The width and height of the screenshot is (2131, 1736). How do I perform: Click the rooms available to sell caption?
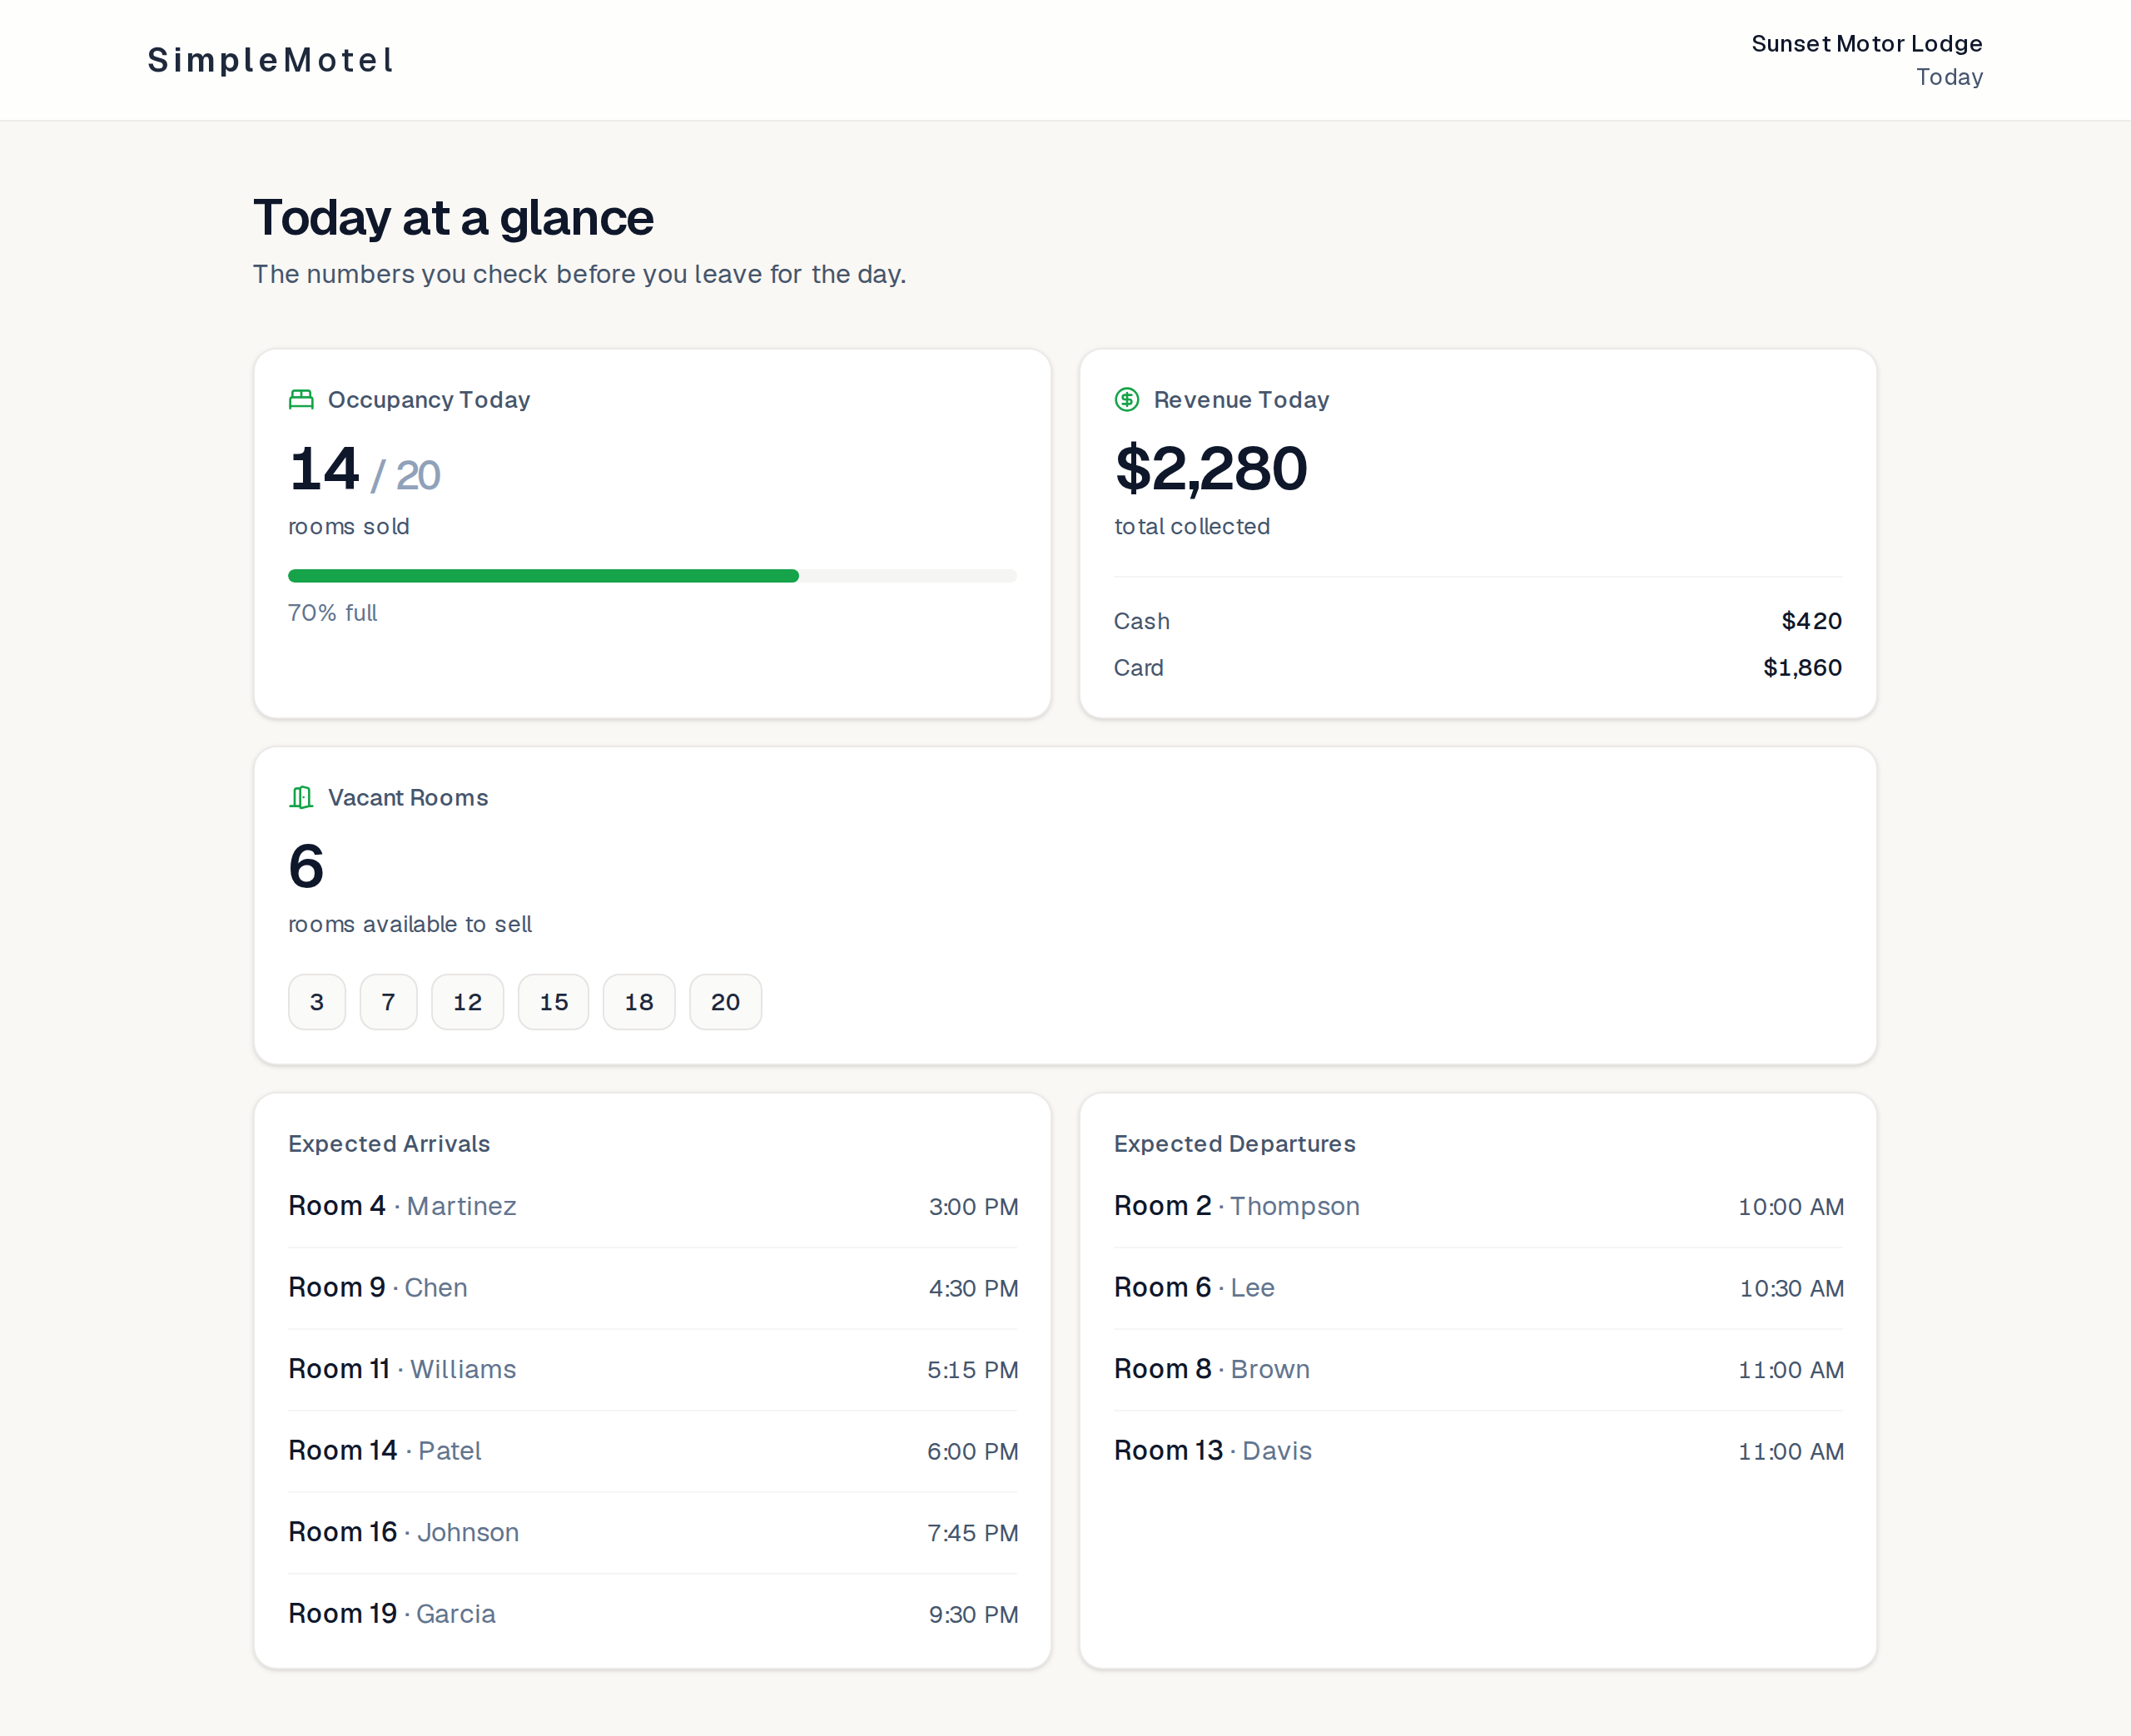[410, 924]
